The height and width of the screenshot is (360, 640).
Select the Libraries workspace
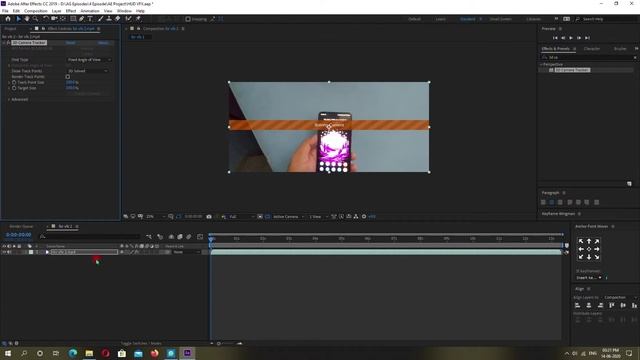pos(533,19)
